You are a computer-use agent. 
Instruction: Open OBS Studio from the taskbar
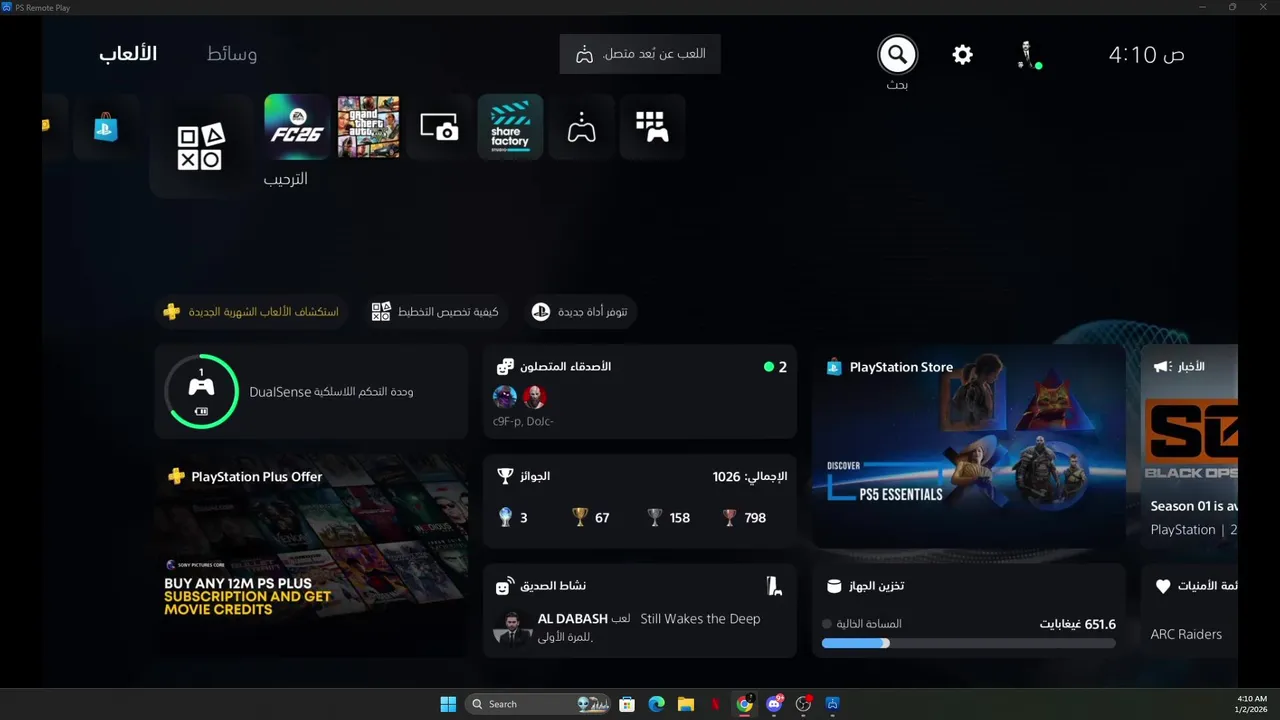(x=803, y=704)
